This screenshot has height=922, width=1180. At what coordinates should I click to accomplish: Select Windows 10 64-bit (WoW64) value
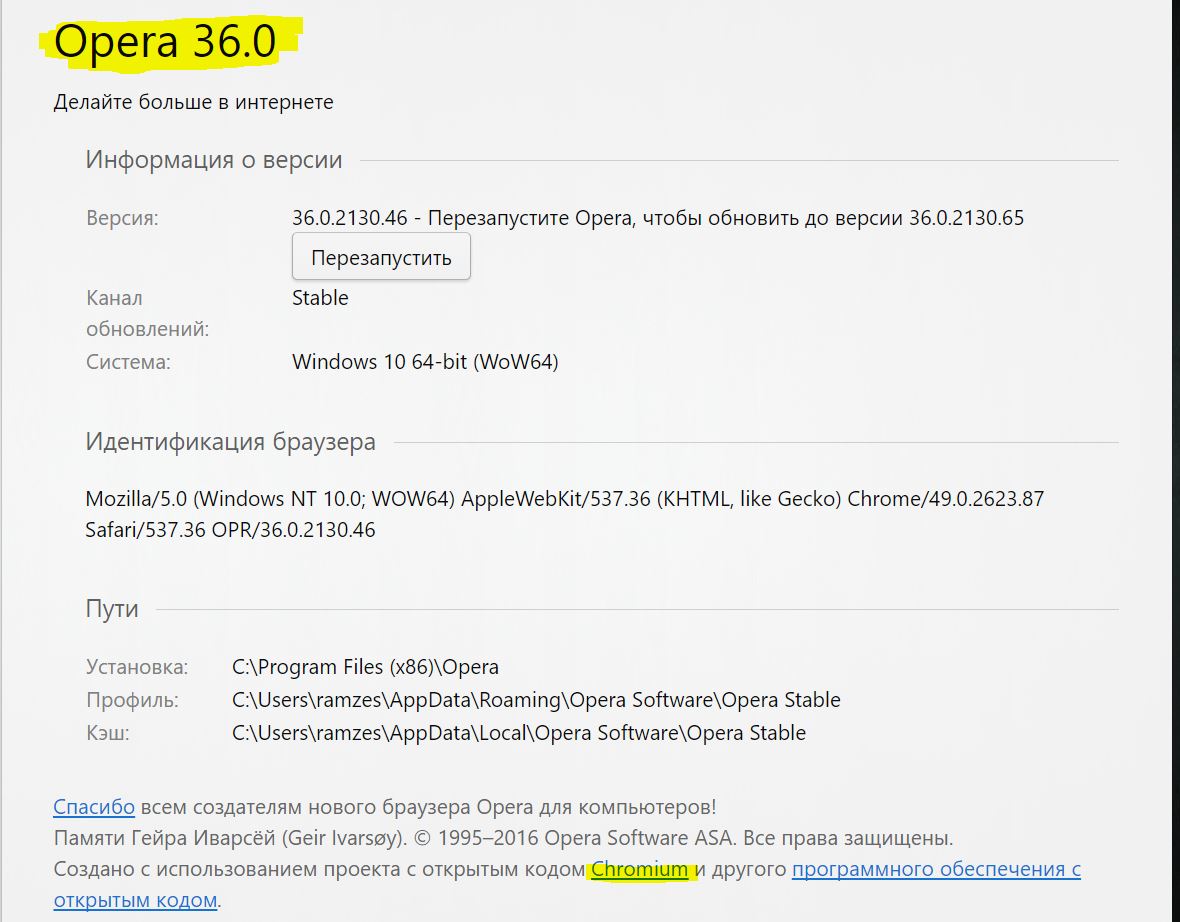click(x=425, y=362)
